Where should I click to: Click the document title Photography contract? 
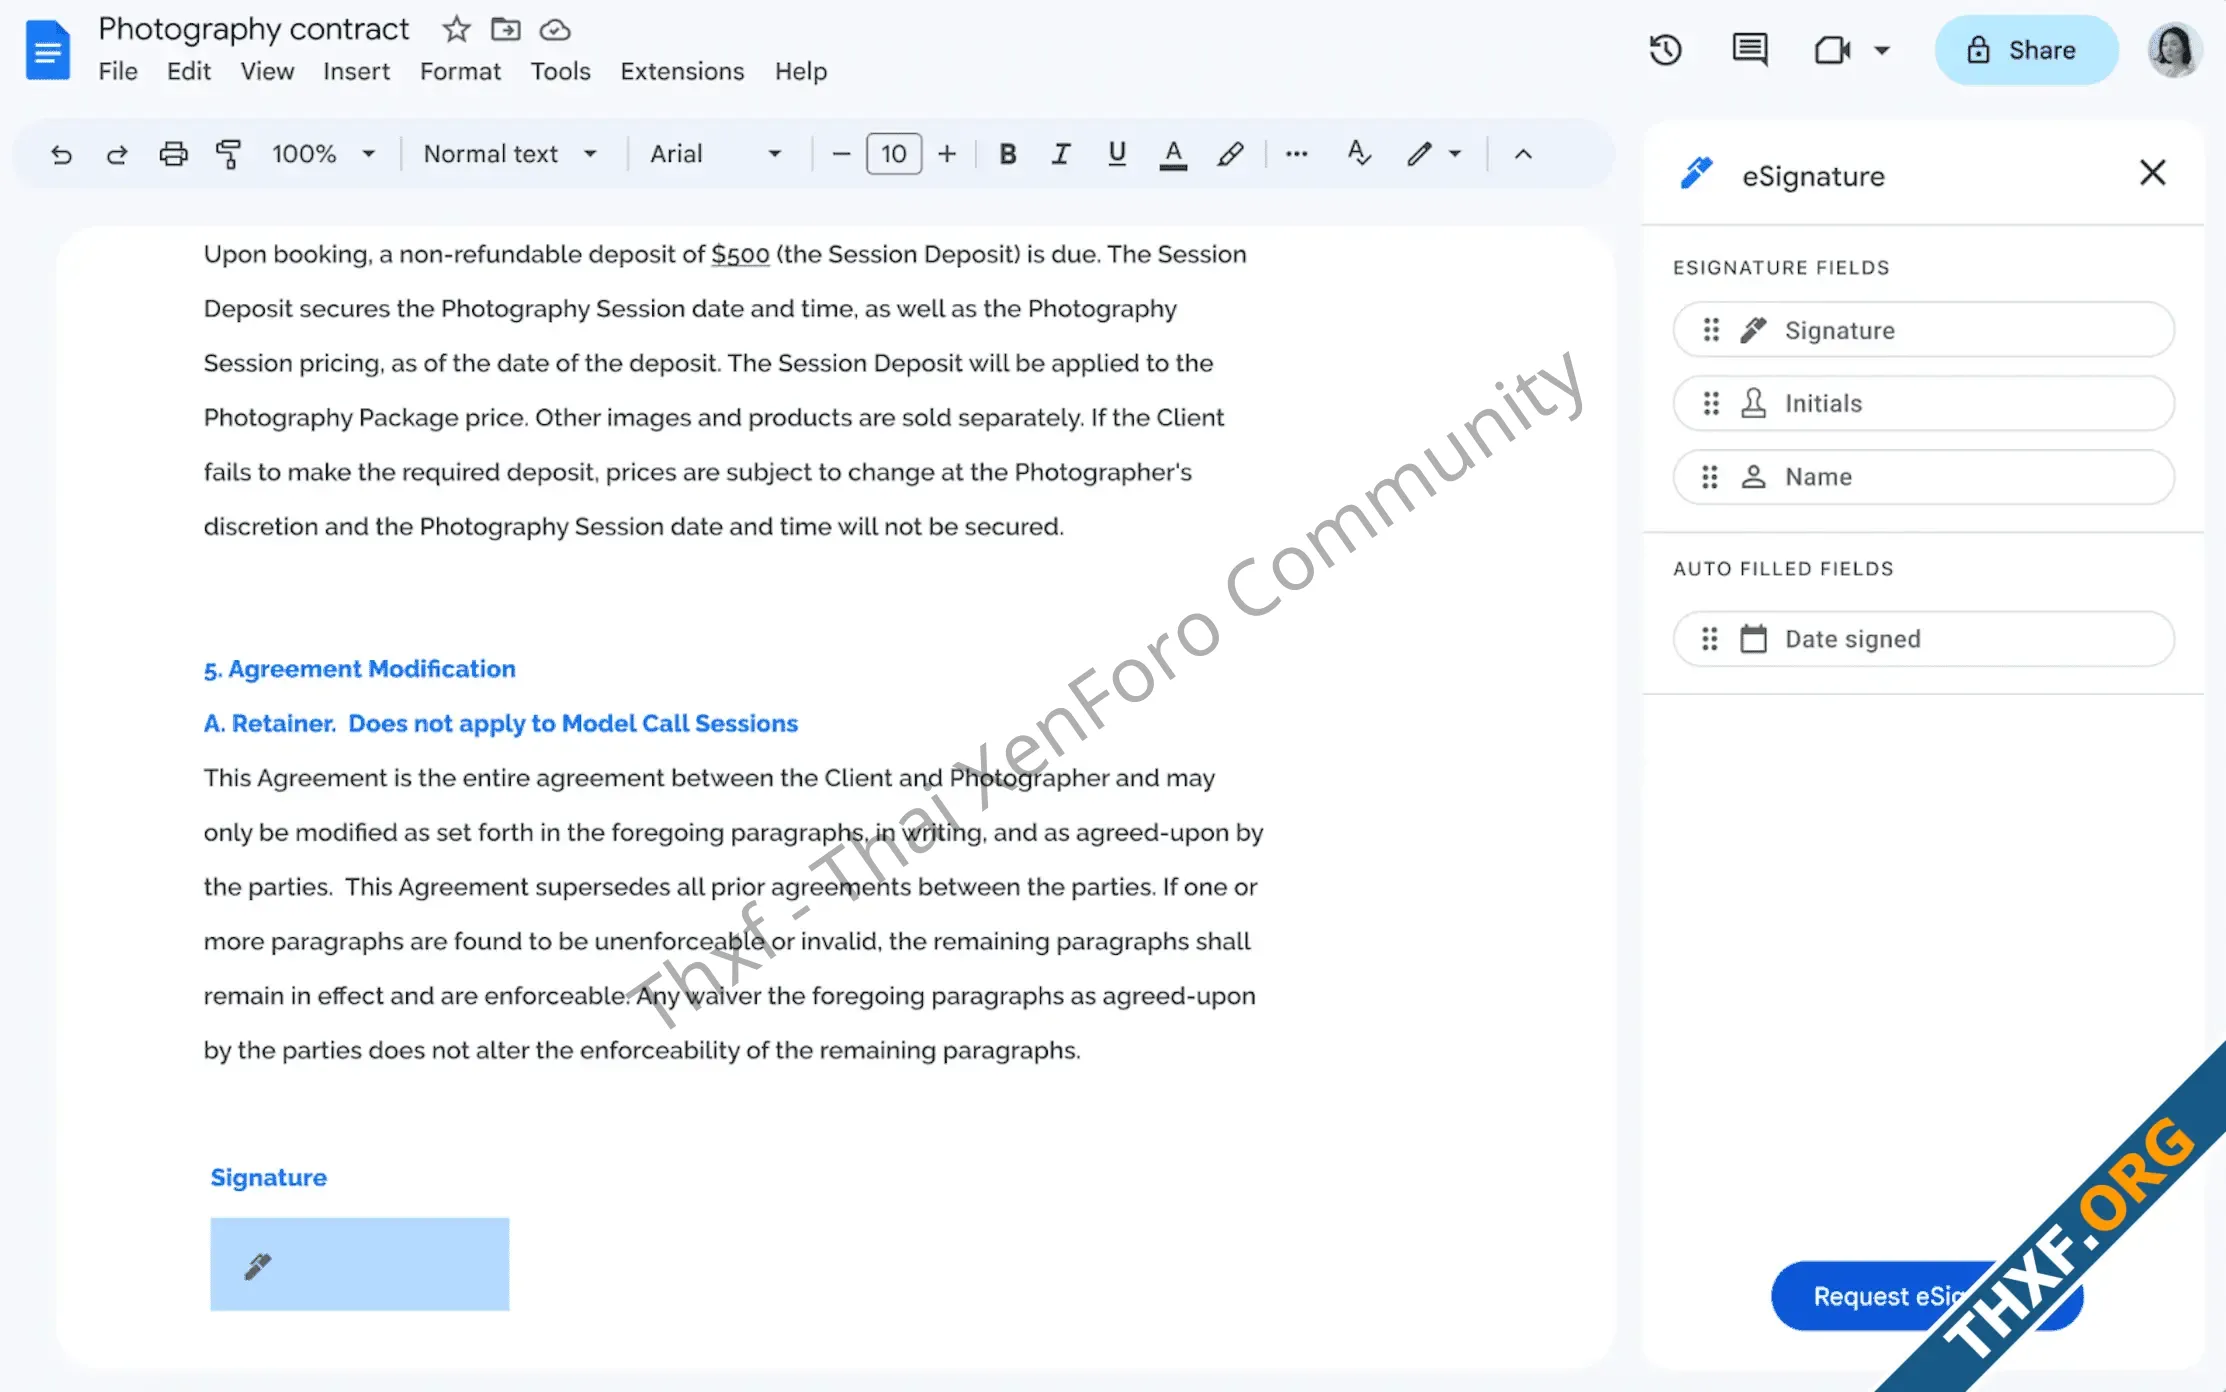point(254,29)
